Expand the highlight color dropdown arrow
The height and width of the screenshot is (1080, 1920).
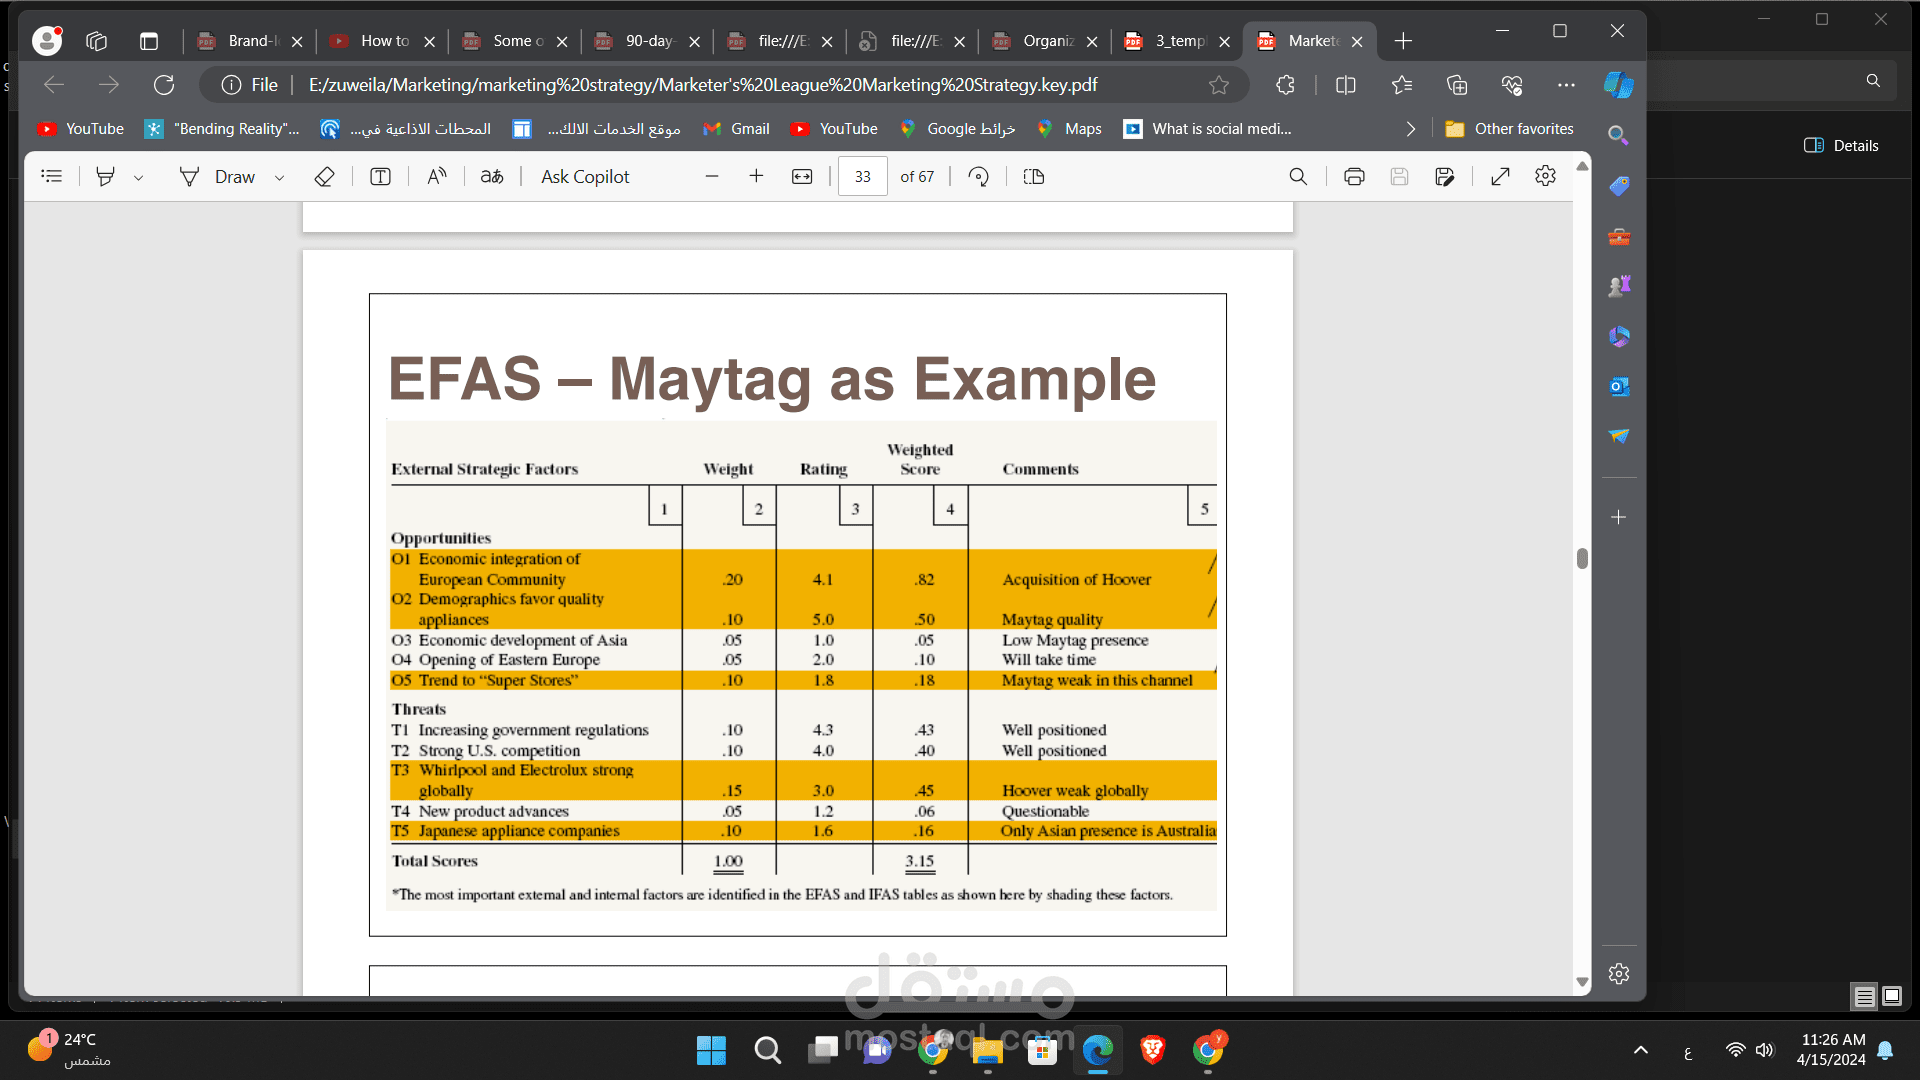pyautogui.click(x=139, y=177)
